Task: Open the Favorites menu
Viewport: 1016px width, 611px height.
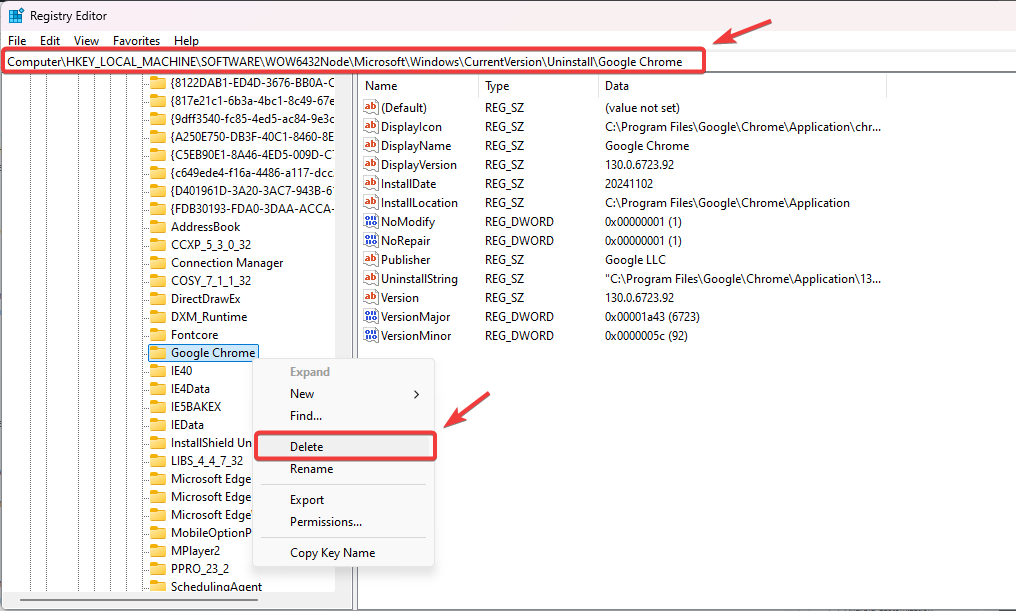Action: click(136, 41)
